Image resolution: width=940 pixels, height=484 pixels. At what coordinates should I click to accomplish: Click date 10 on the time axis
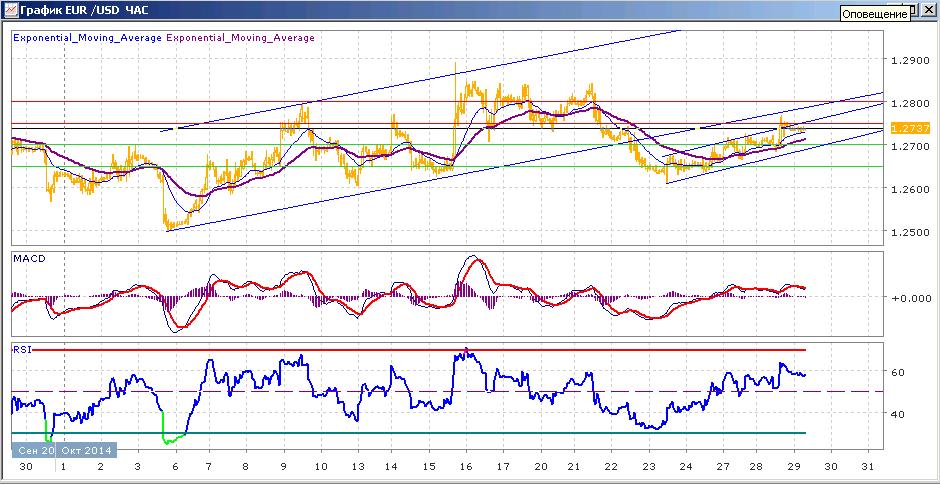(x=321, y=466)
